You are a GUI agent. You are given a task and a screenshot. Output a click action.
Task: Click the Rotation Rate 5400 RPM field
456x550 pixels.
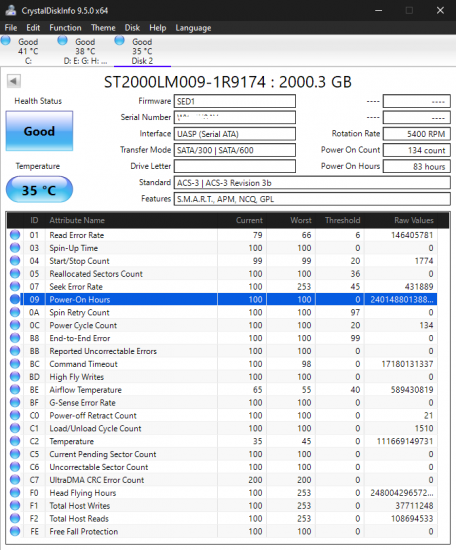tap(416, 134)
